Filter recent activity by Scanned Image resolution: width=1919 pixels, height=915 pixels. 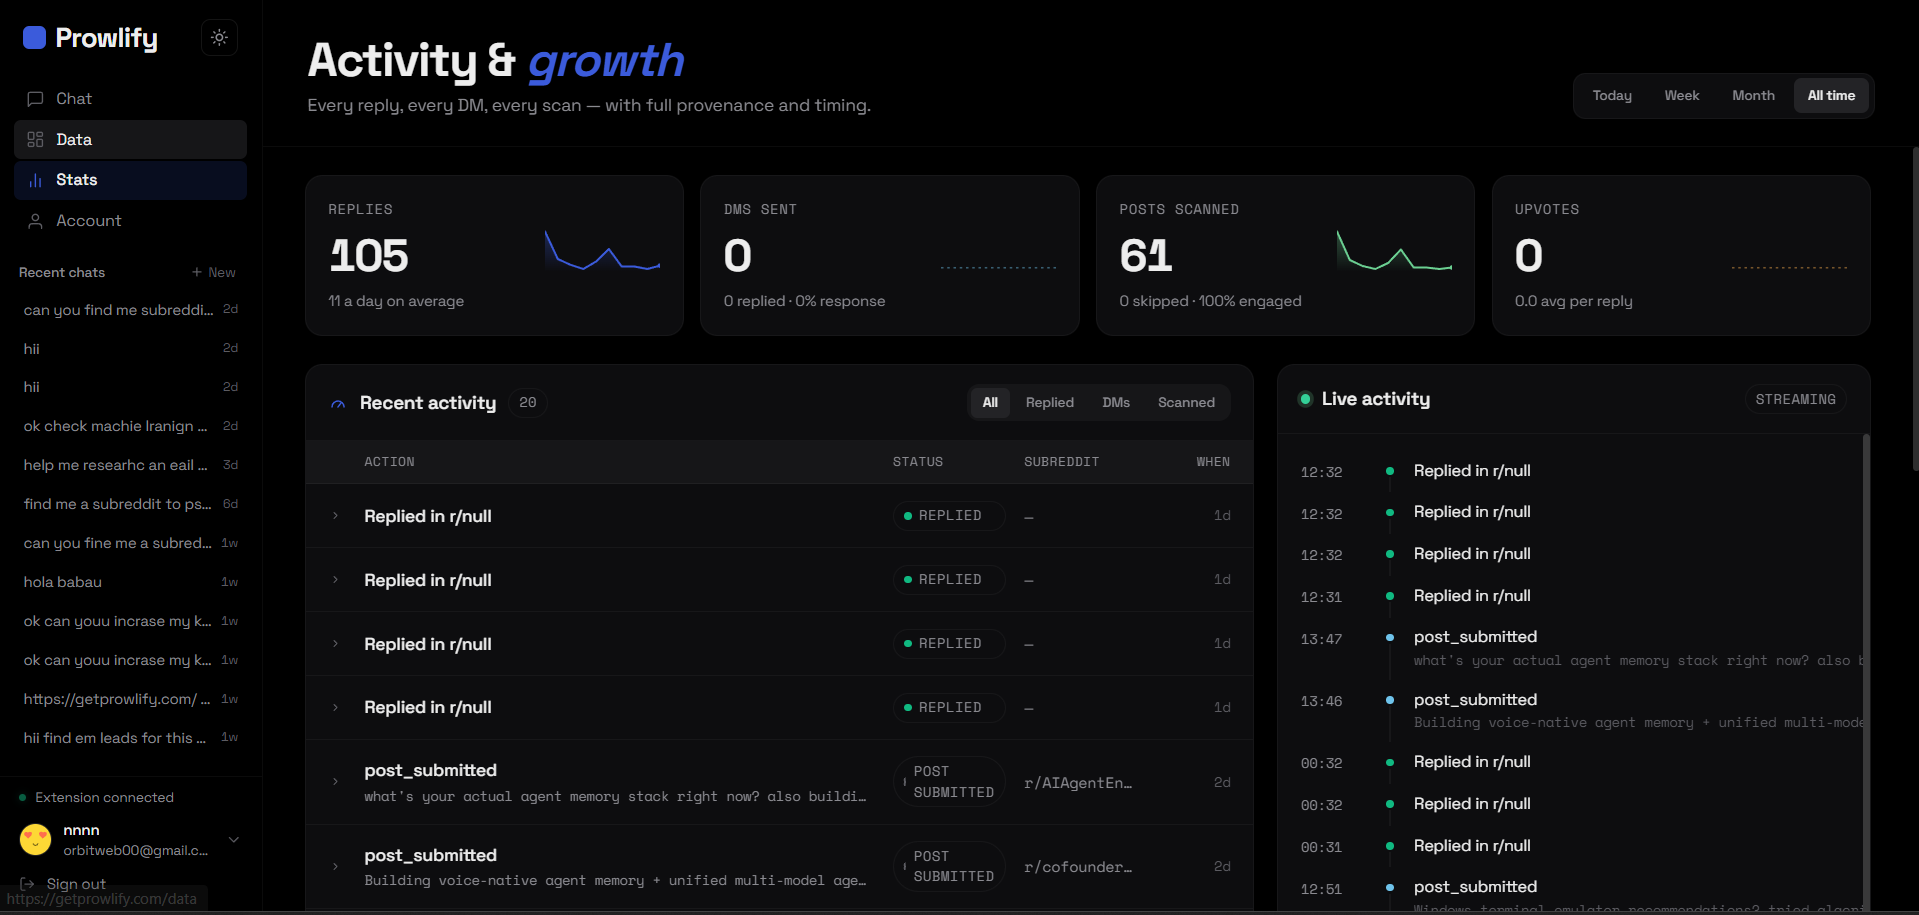(1186, 403)
